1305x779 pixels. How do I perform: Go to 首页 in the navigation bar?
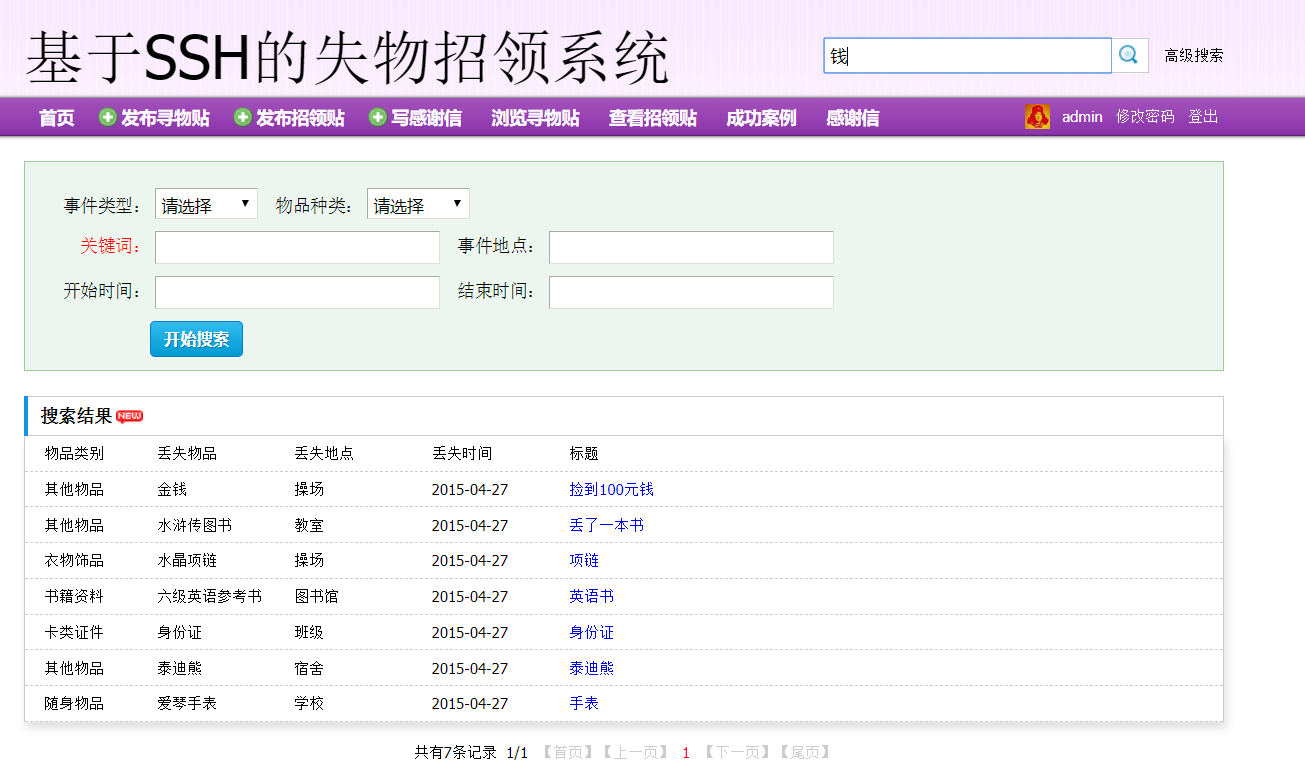tap(56, 117)
